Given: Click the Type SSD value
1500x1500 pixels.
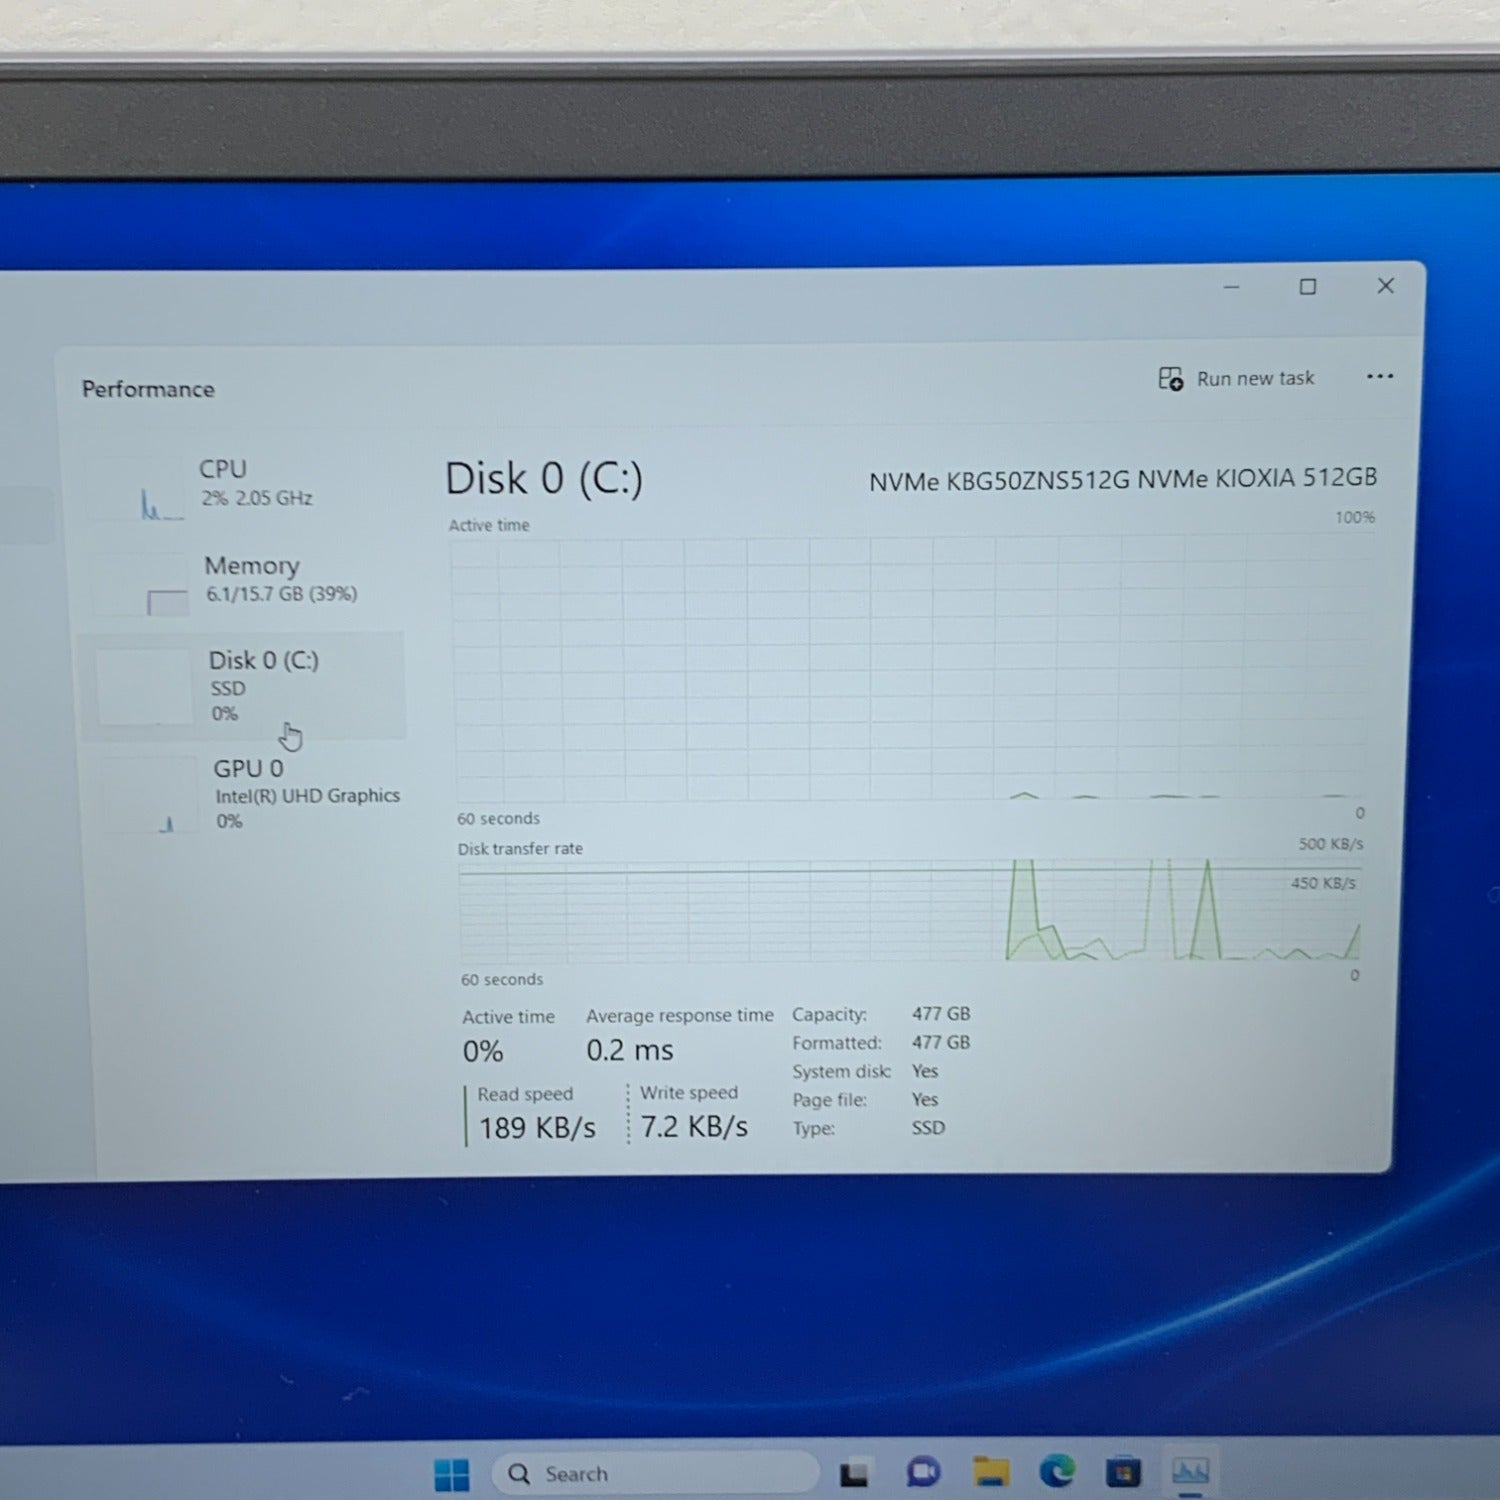Looking at the screenshot, I should pyautogui.click(x=928, y=1128).
